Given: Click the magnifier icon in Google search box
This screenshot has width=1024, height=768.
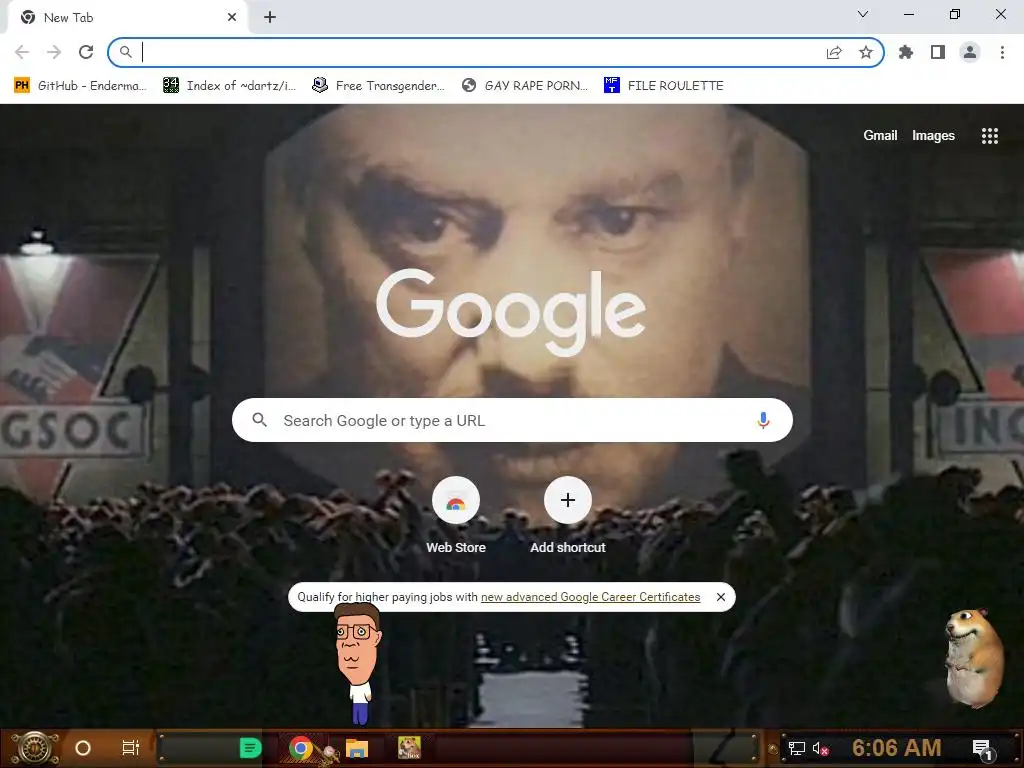Looking at the screenshot, I should 259,420.
